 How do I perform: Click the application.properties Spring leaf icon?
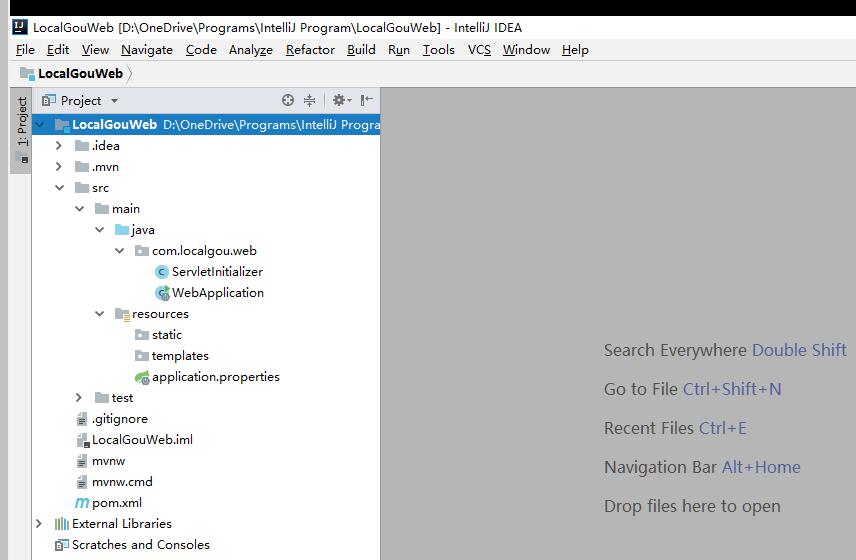142,377
